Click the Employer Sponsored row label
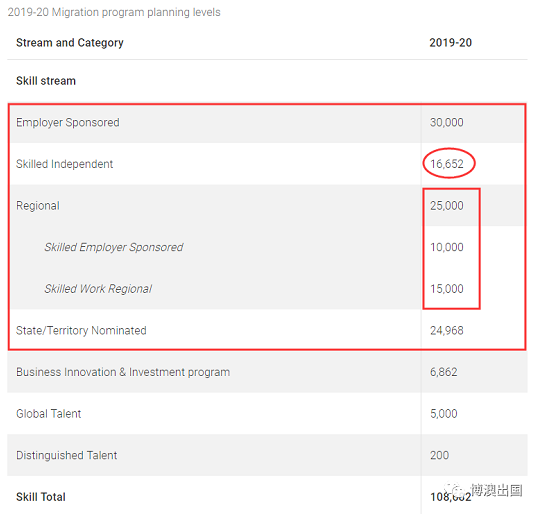The width and height of the screenshot is (535, 514). (68, 123)
